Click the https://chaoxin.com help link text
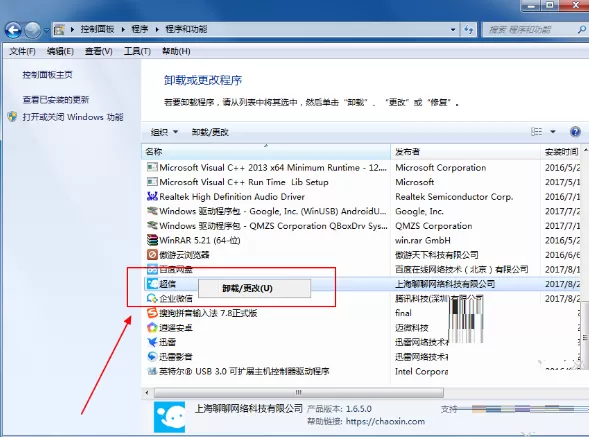The height and width of the screenshot is (437, 589). [x=385, y=422]
